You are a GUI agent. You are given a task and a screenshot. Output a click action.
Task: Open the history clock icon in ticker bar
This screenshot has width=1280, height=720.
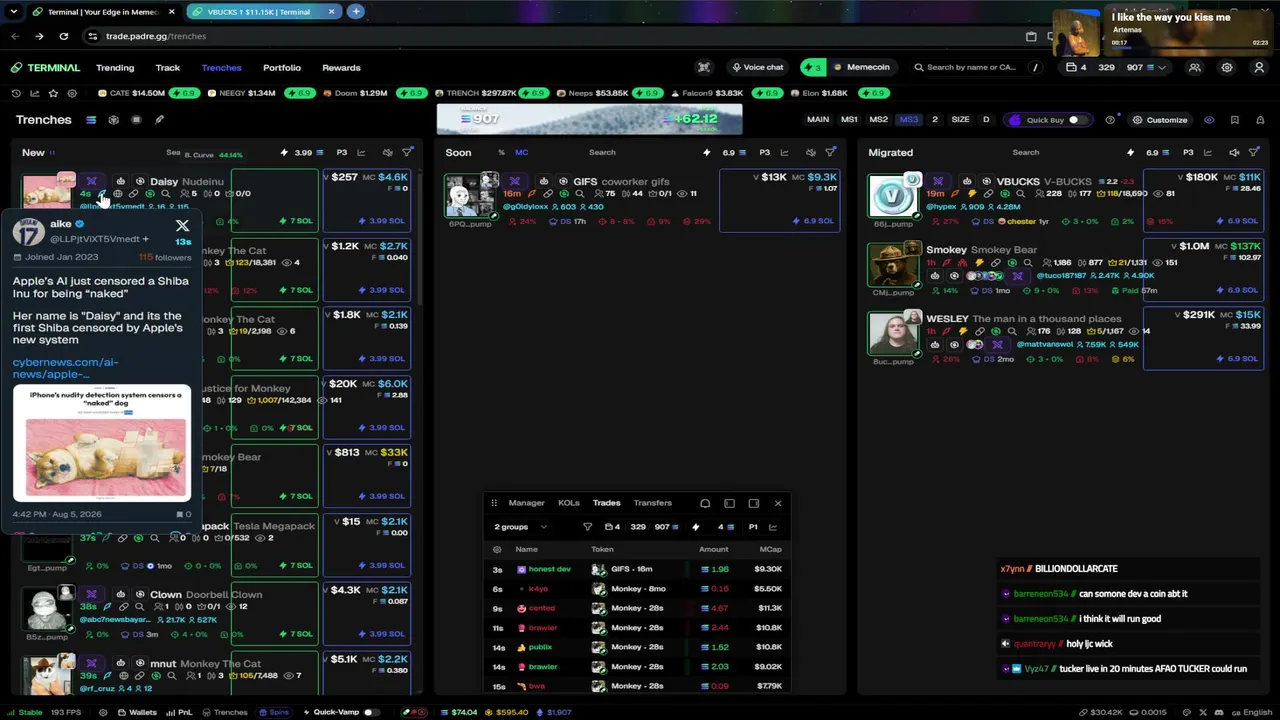coord(16,93)
